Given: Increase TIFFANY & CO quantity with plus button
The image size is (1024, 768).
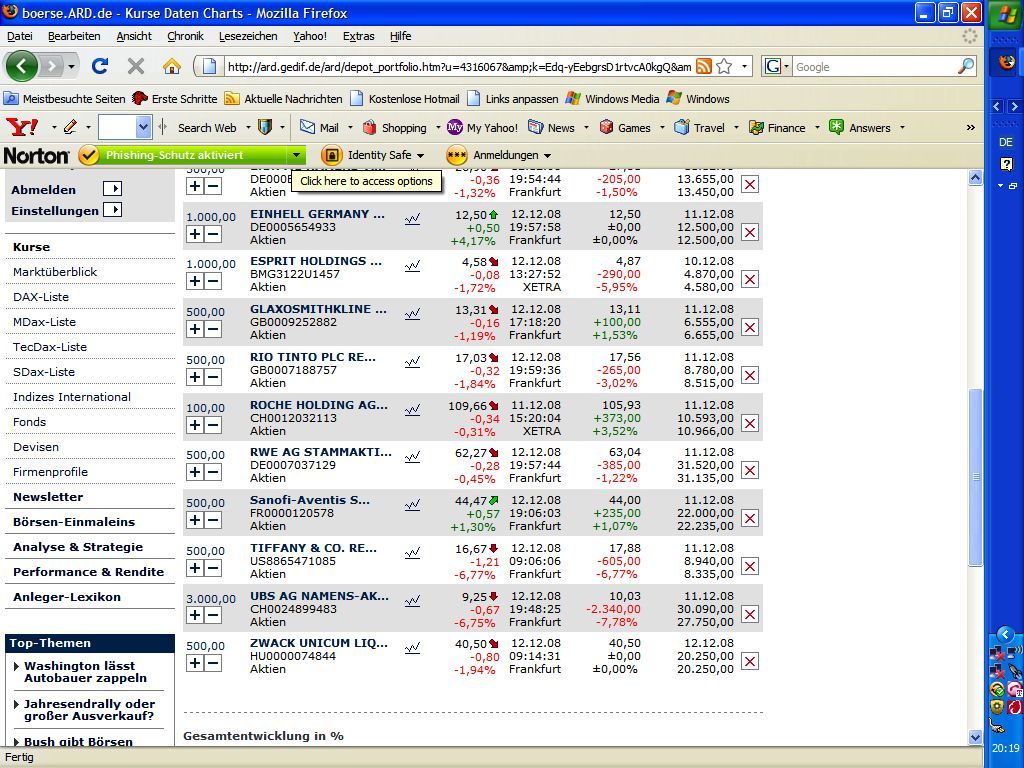Looking at the screenshot, I should [195, 568].
